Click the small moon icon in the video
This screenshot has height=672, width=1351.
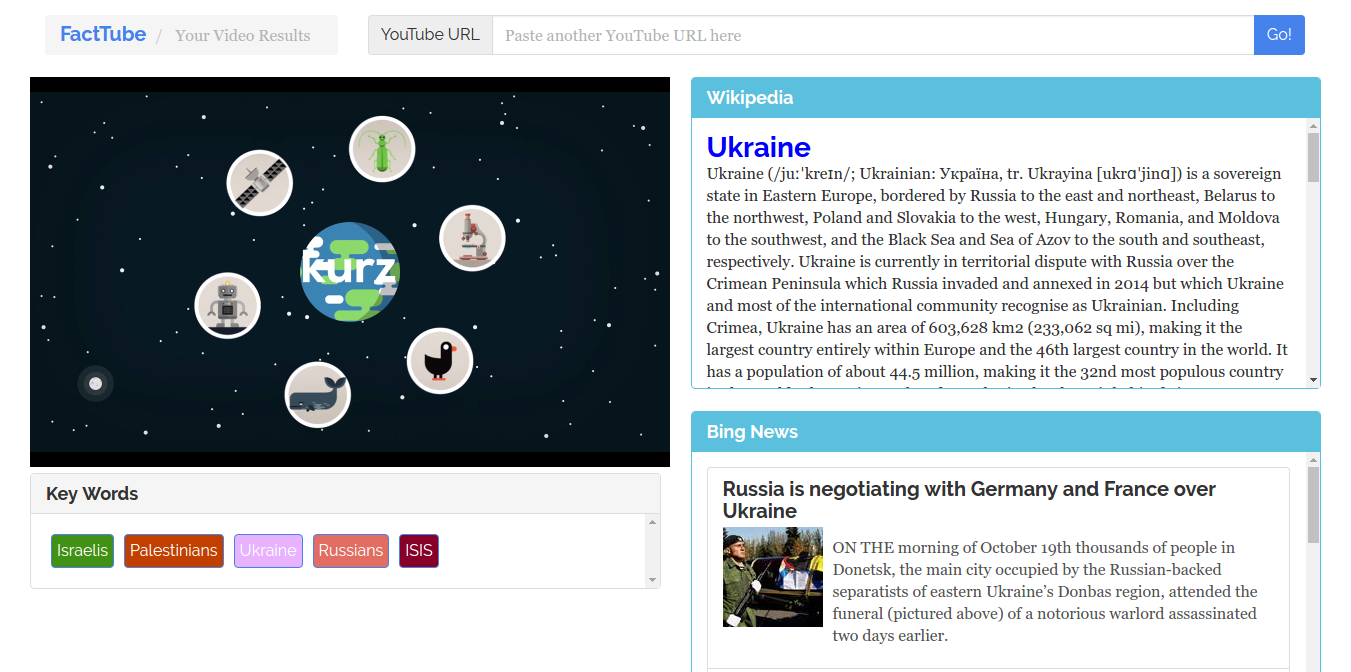coord(95,383)
